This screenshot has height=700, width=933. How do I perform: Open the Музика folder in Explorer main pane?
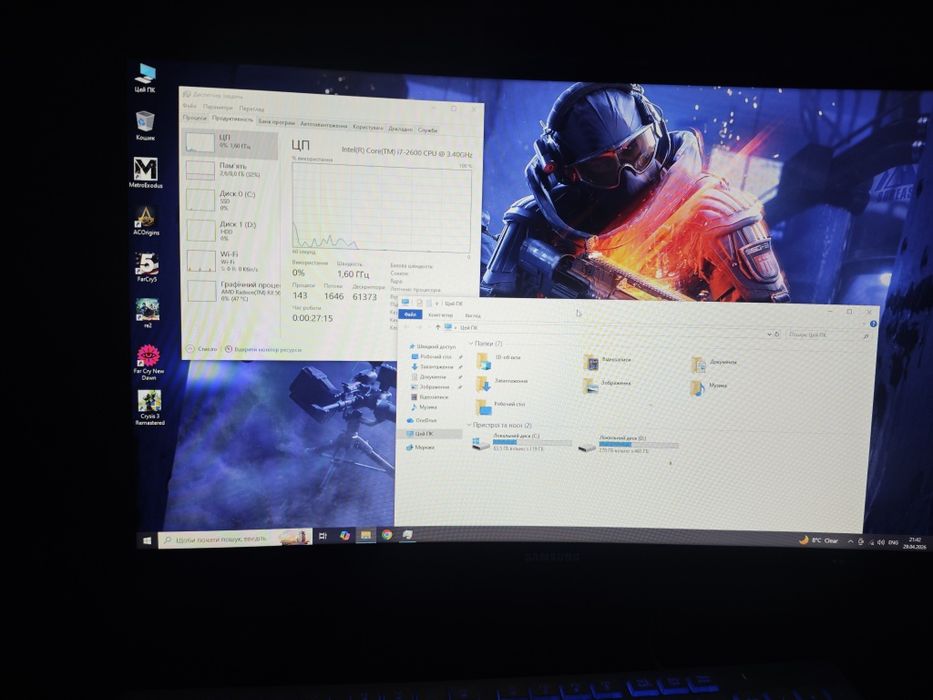point(709,387)
